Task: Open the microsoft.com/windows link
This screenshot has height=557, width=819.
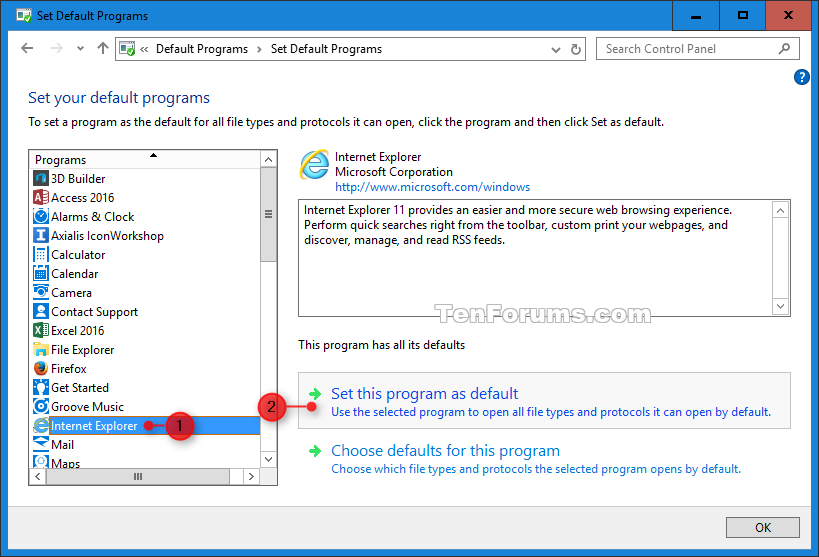Action: 432,187
